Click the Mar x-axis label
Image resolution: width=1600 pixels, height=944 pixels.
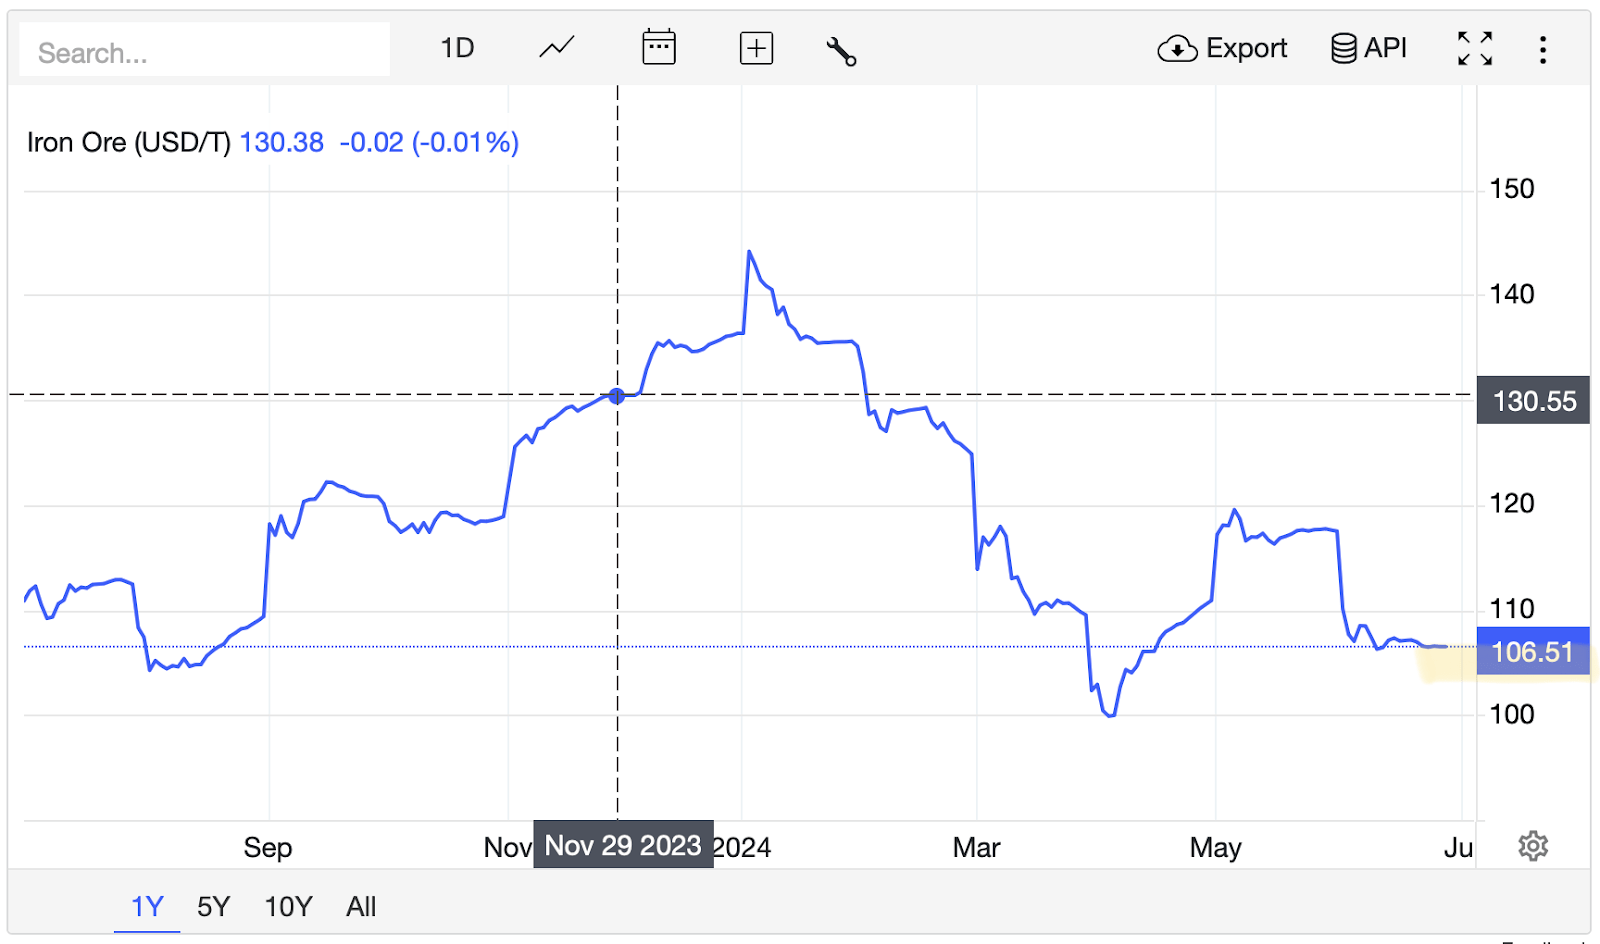(976, 848)
